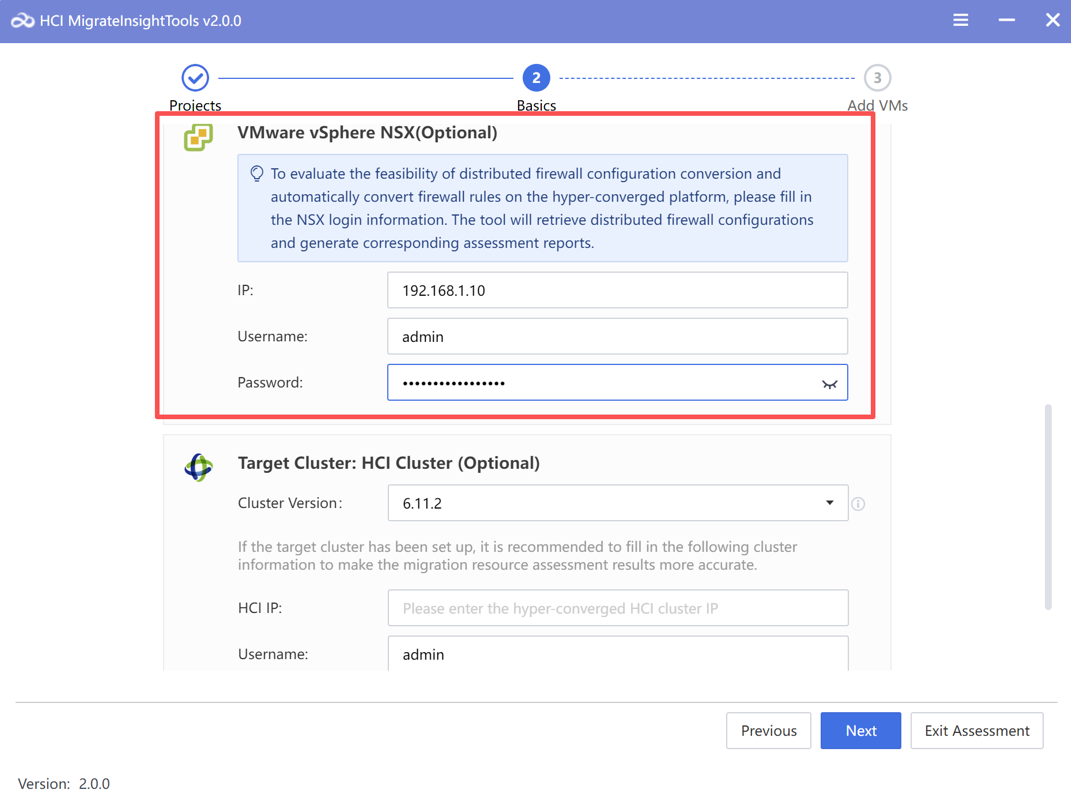Click the step 2 Basics circle

[536, 78]
